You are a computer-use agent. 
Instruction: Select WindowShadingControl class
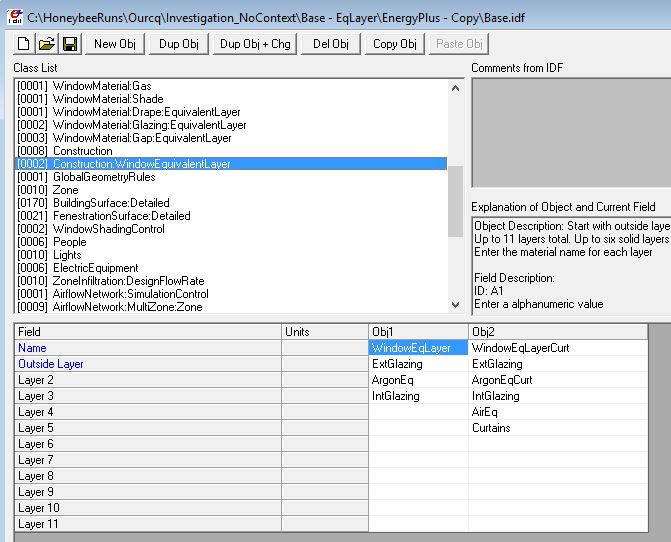(231, 229)
